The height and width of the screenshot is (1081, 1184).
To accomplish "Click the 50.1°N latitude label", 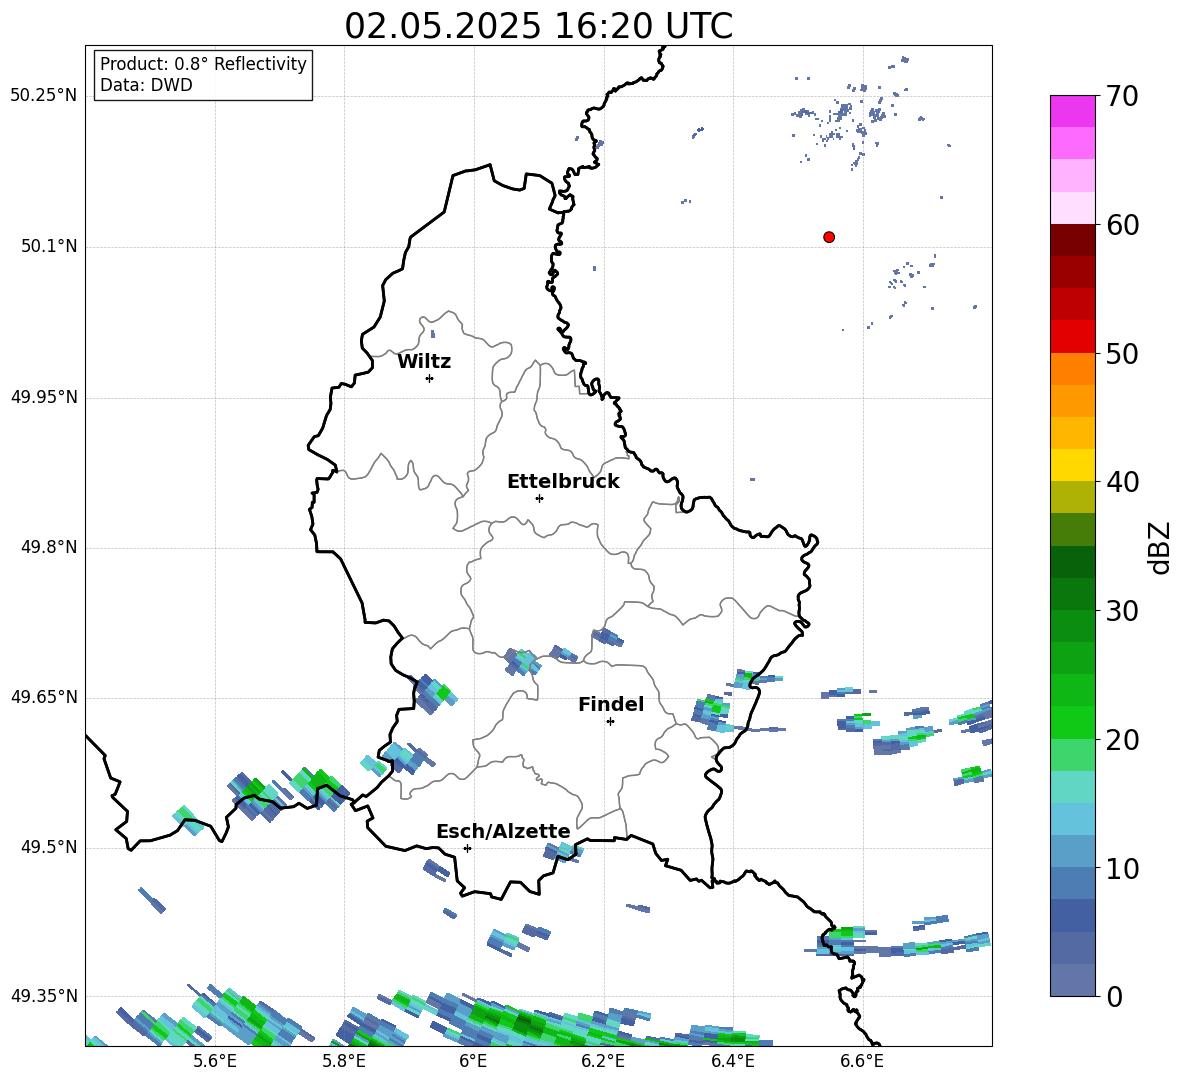I will pos(48,246).
